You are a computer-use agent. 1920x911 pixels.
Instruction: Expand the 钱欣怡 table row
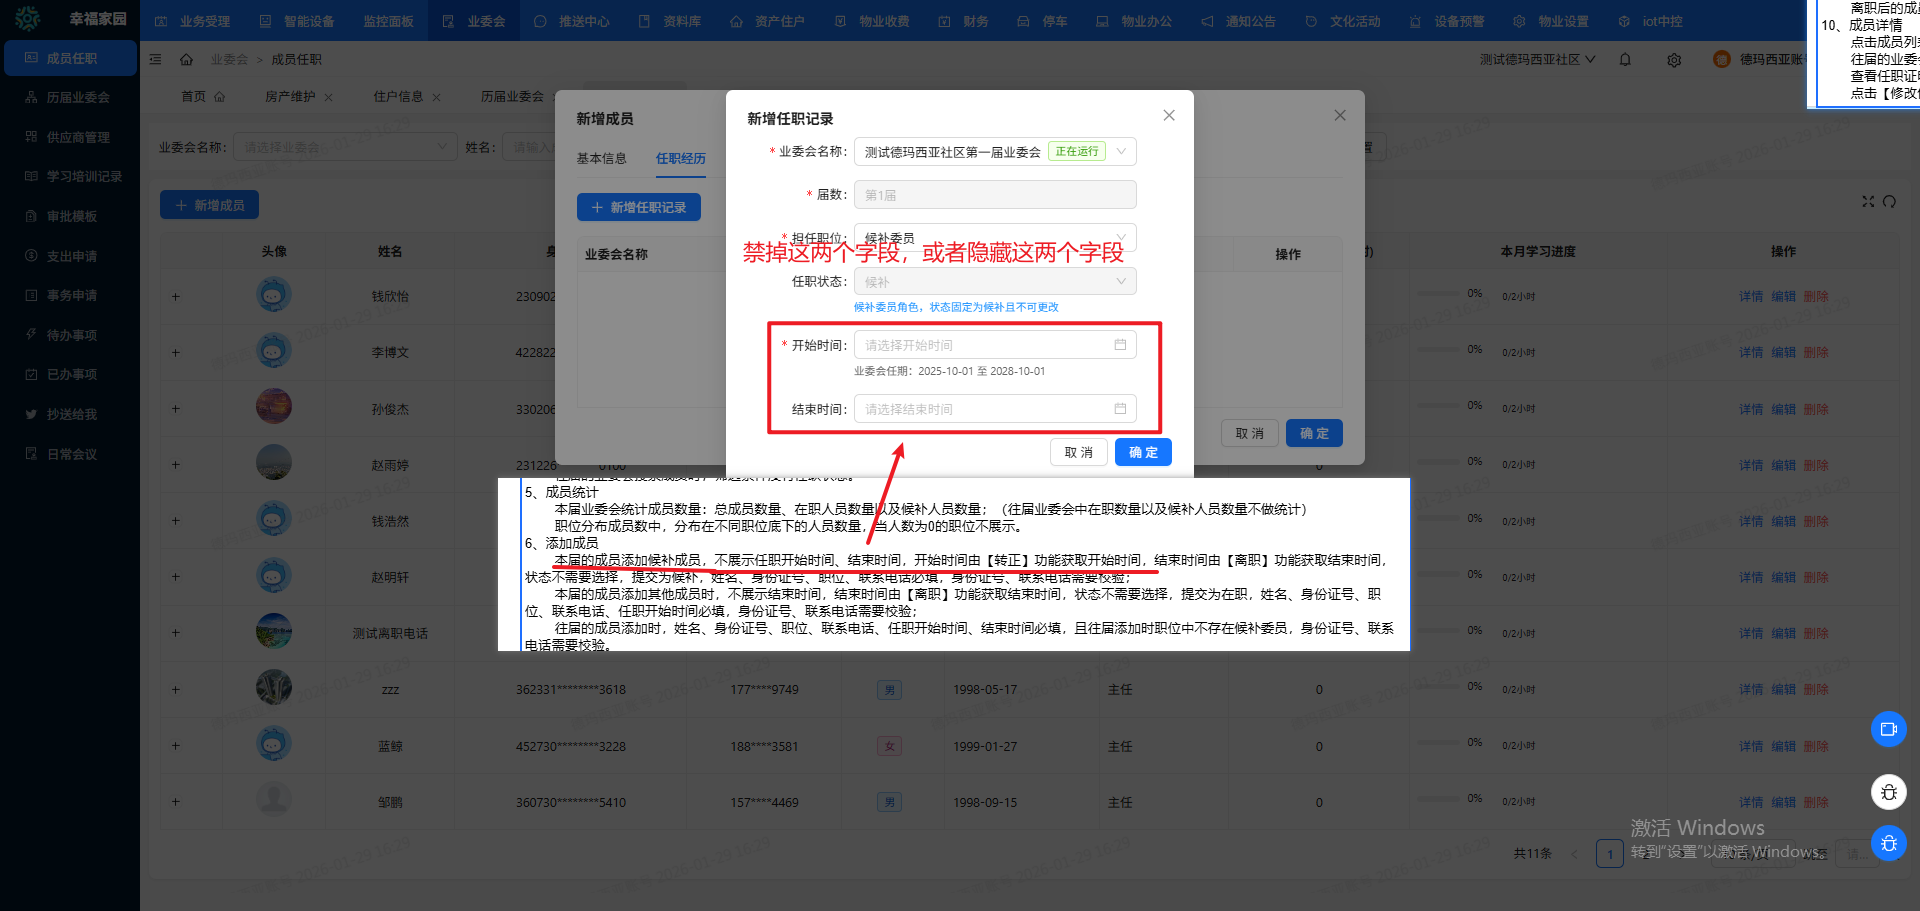click(176, 297)
